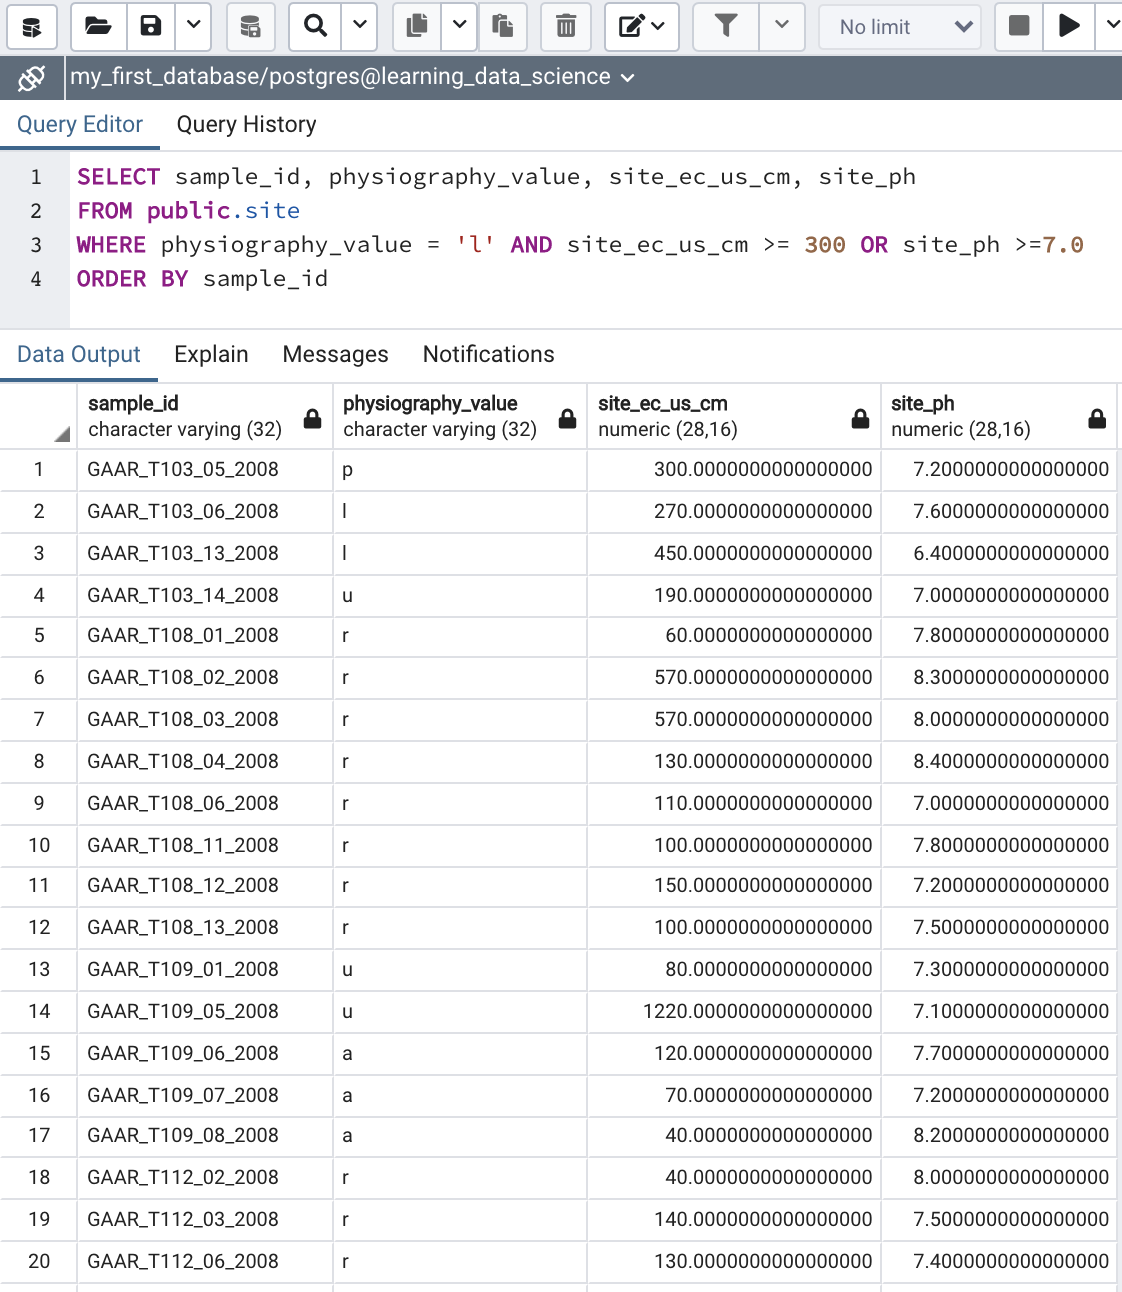Open file with the folder icon
The height and width of the screenshot is (1292, 1122).
(98, 26)
